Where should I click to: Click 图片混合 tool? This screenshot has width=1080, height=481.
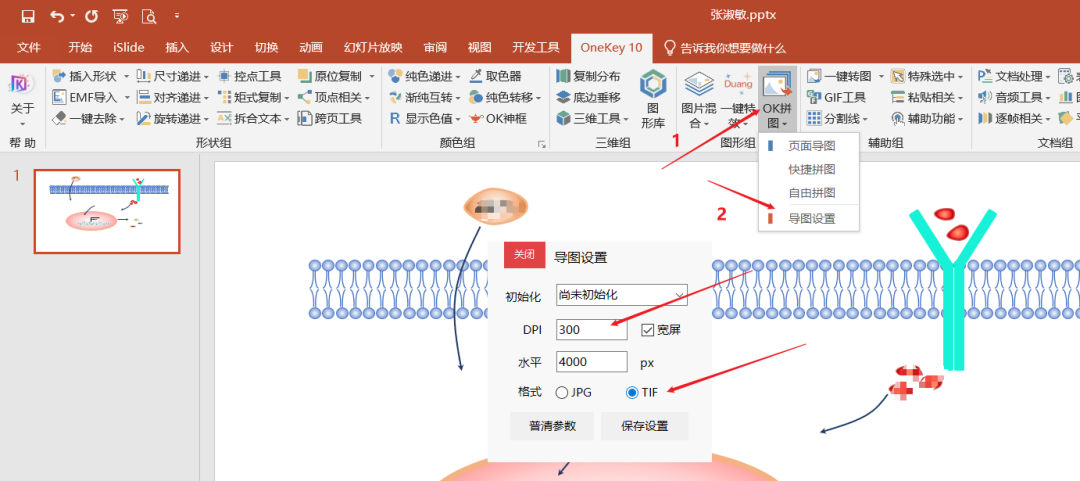pos(698,100)
